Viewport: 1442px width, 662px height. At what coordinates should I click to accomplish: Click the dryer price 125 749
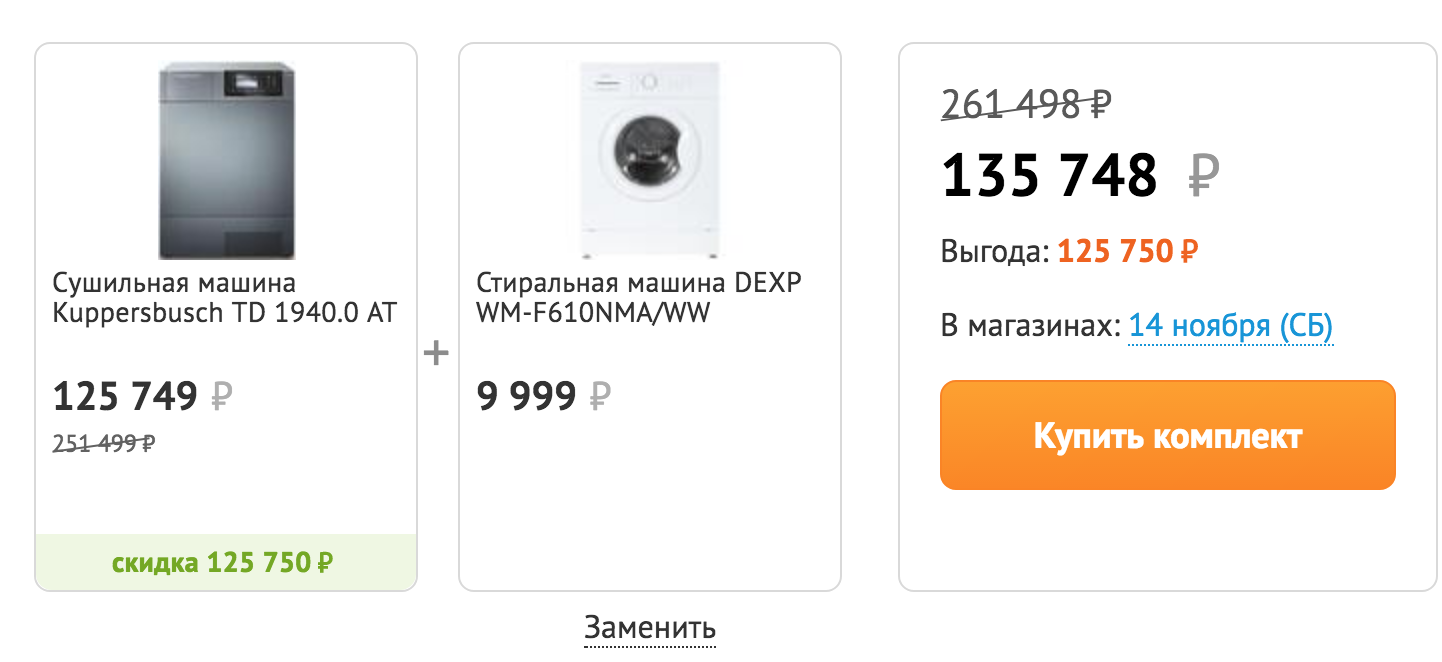(x=125, y=398)
